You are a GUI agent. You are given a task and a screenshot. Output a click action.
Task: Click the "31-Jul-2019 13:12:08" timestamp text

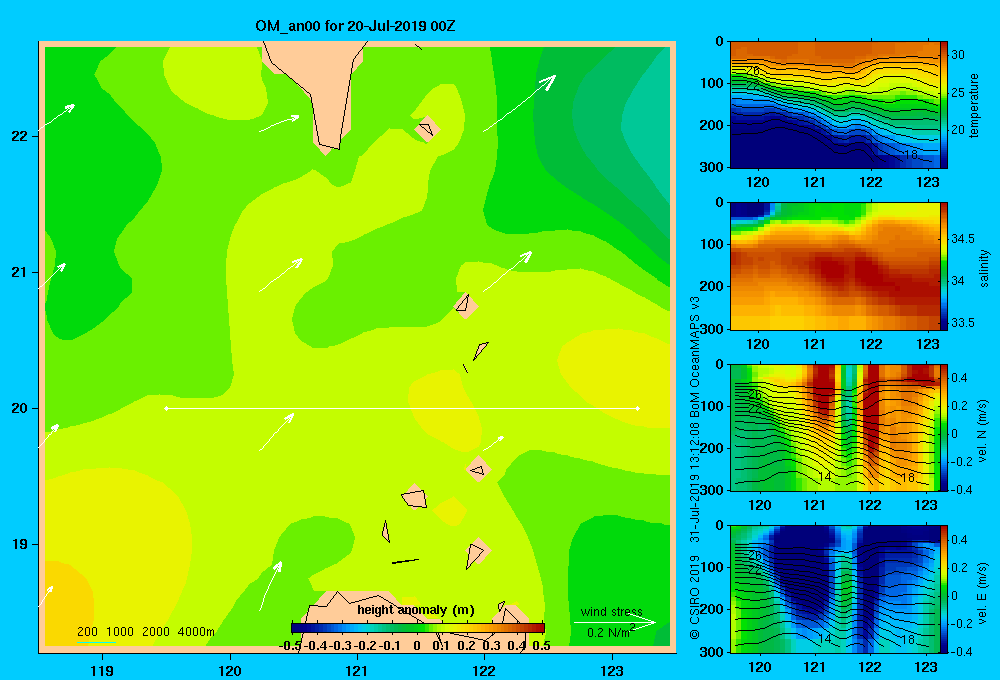pyautogui.click(x=695, y=482)
